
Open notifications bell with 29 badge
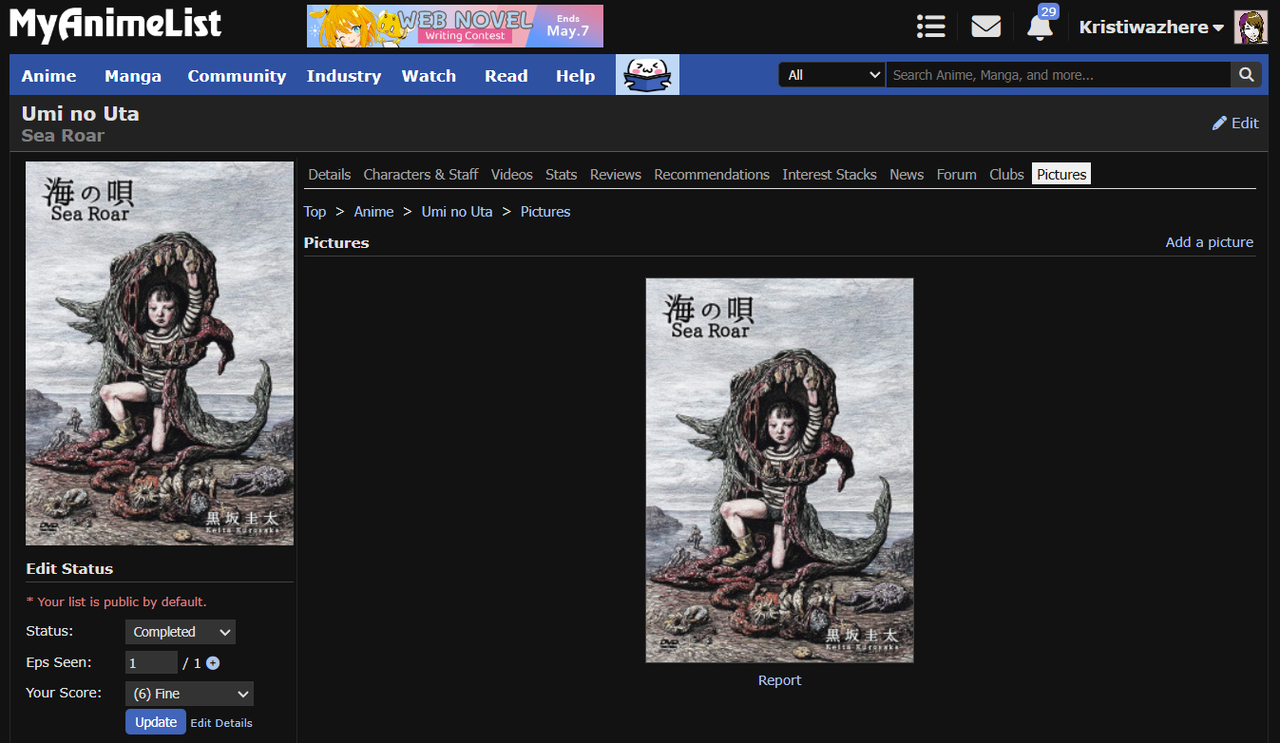coord(1041,25)
